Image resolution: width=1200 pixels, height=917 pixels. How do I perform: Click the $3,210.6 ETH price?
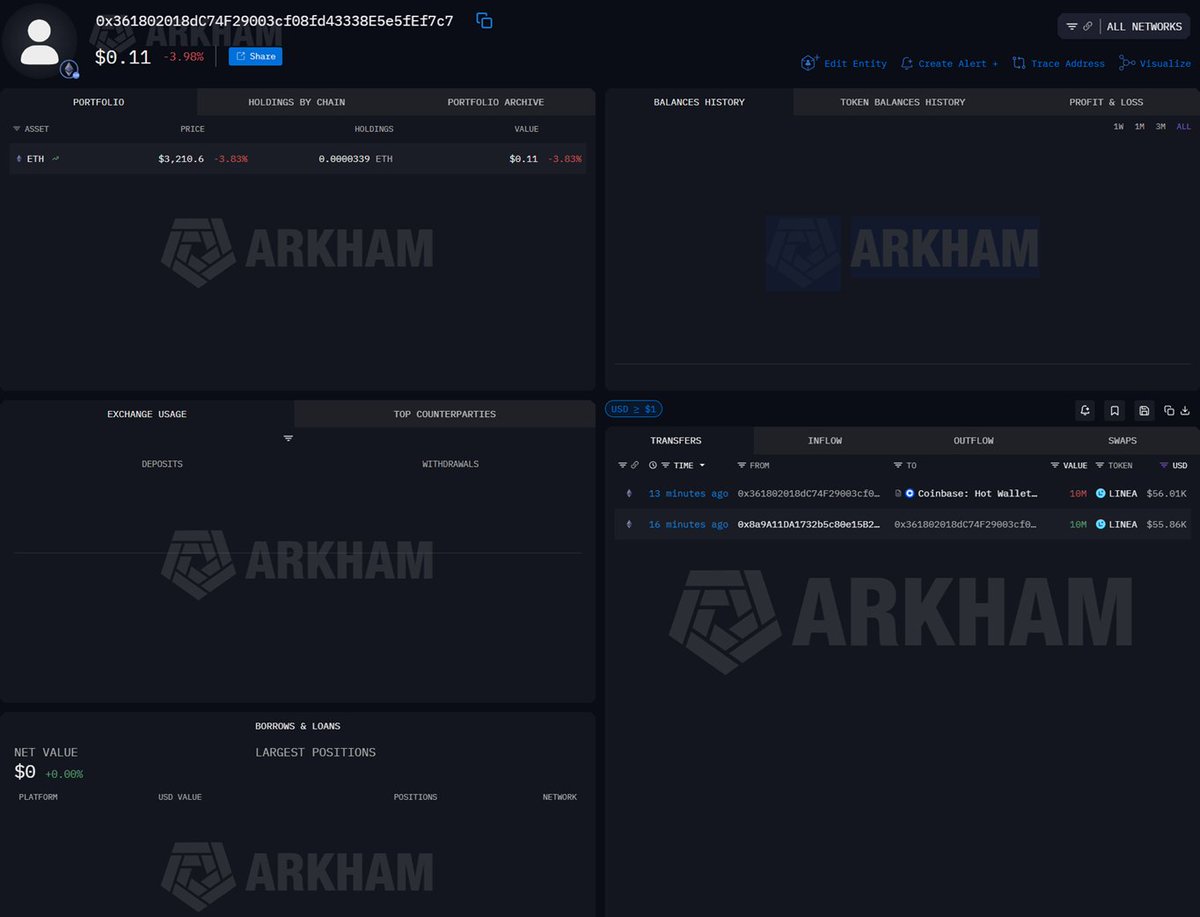point(181,158)
